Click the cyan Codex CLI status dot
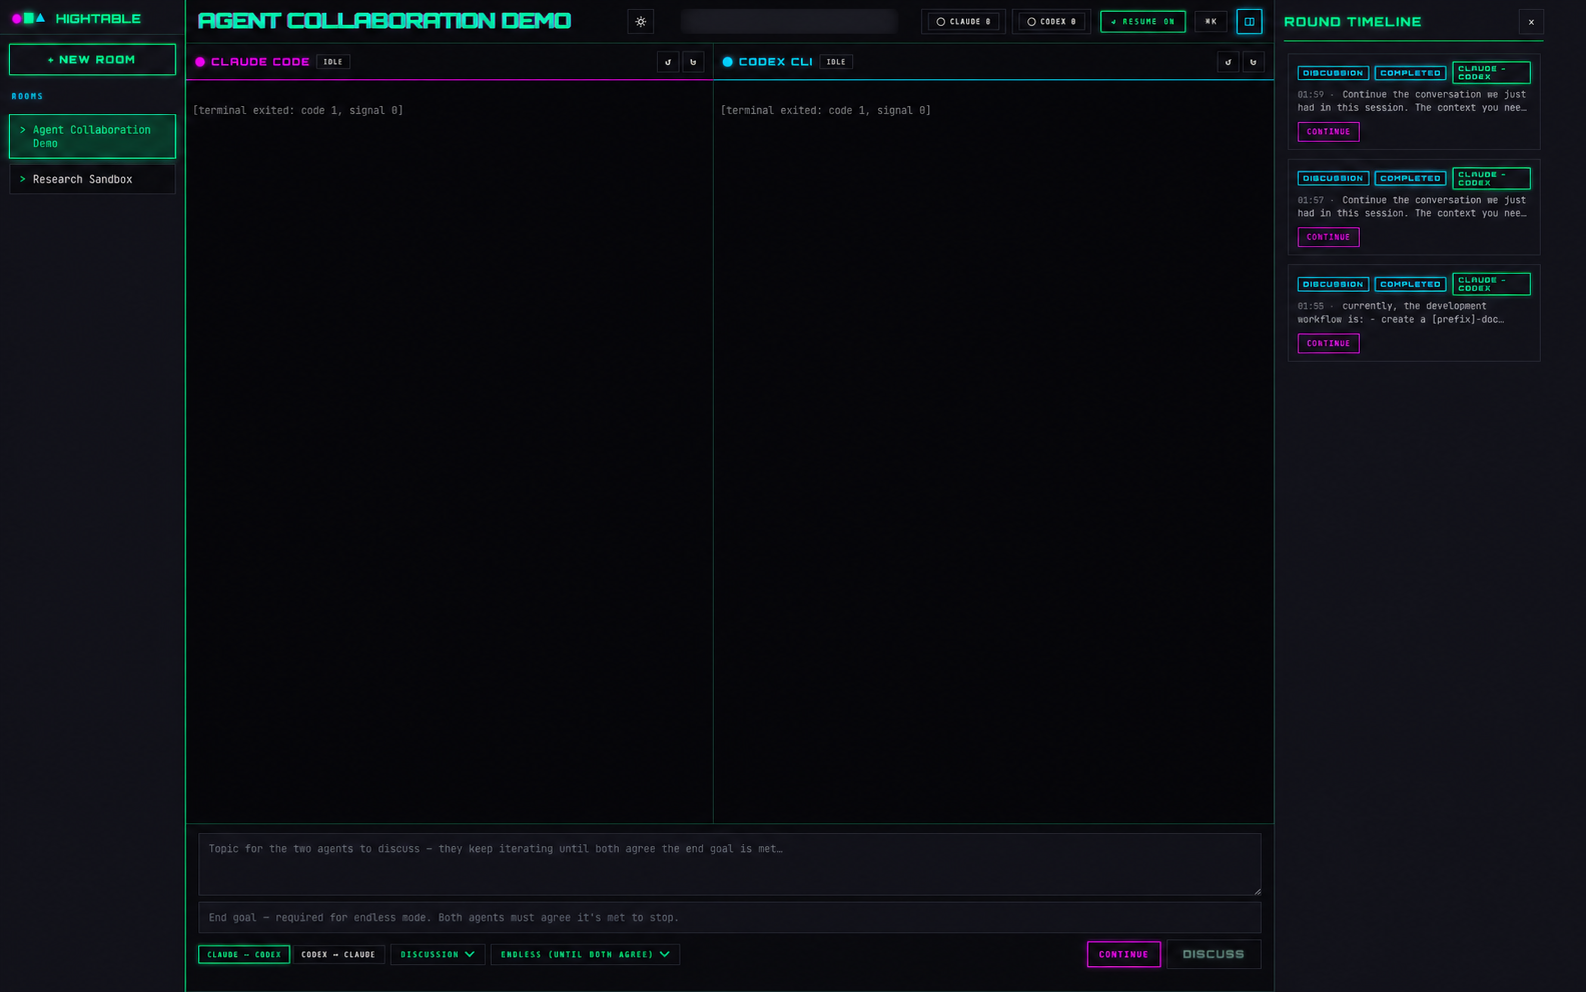1586x992 pixels. pos(728,62)
